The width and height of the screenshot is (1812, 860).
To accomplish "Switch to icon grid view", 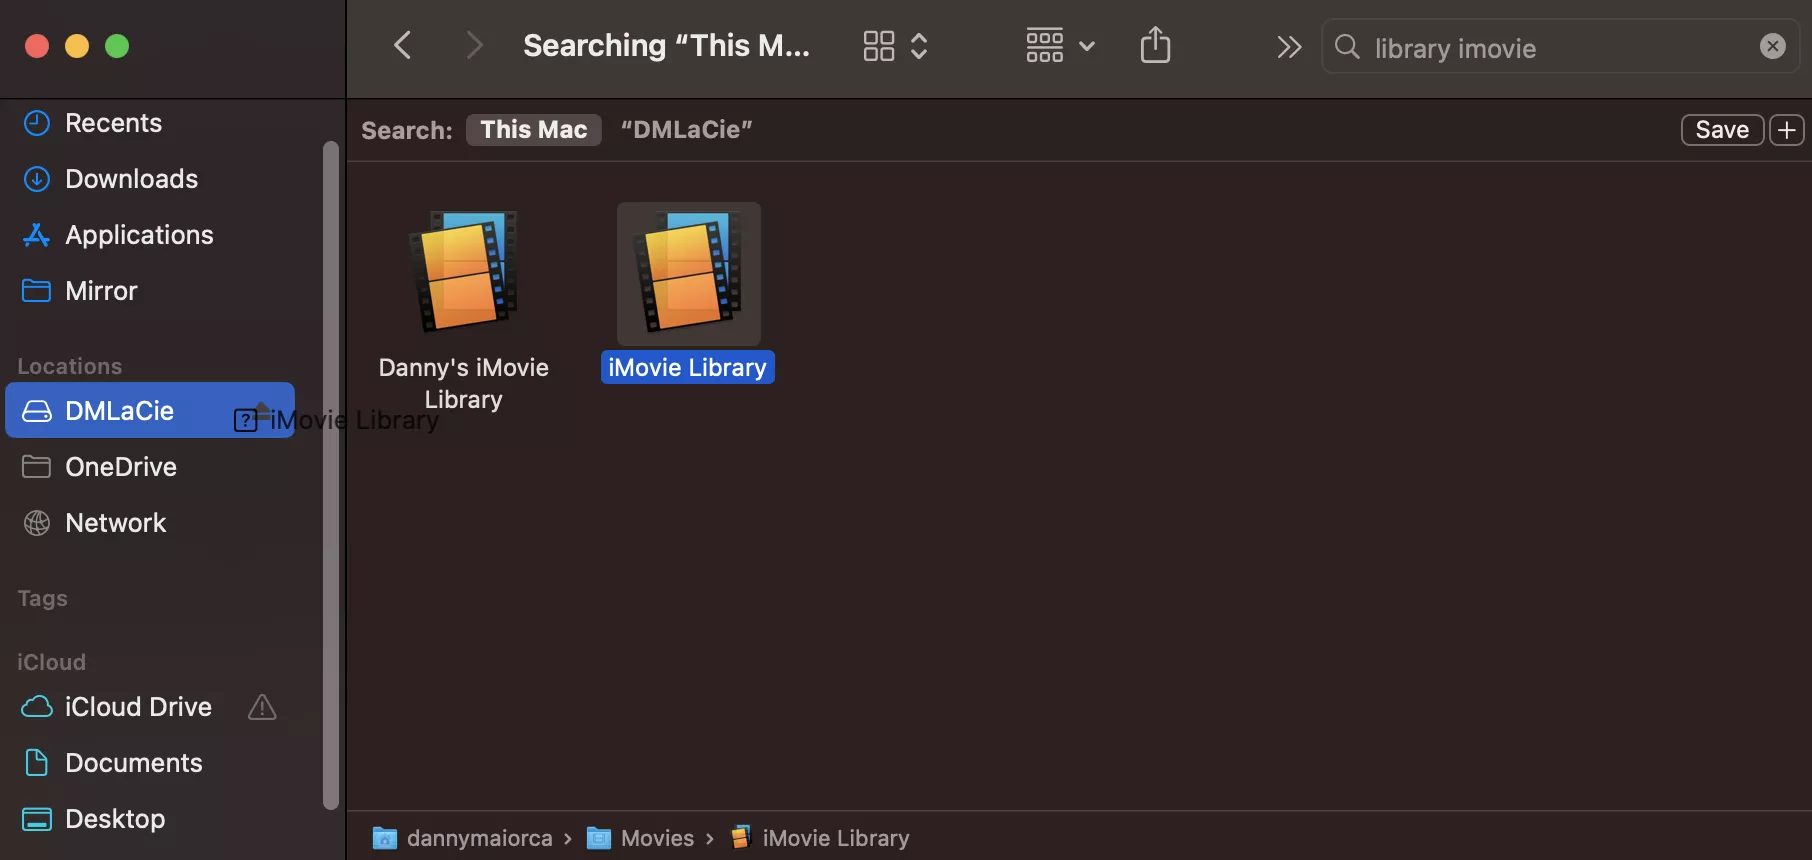I will (879, 46).
